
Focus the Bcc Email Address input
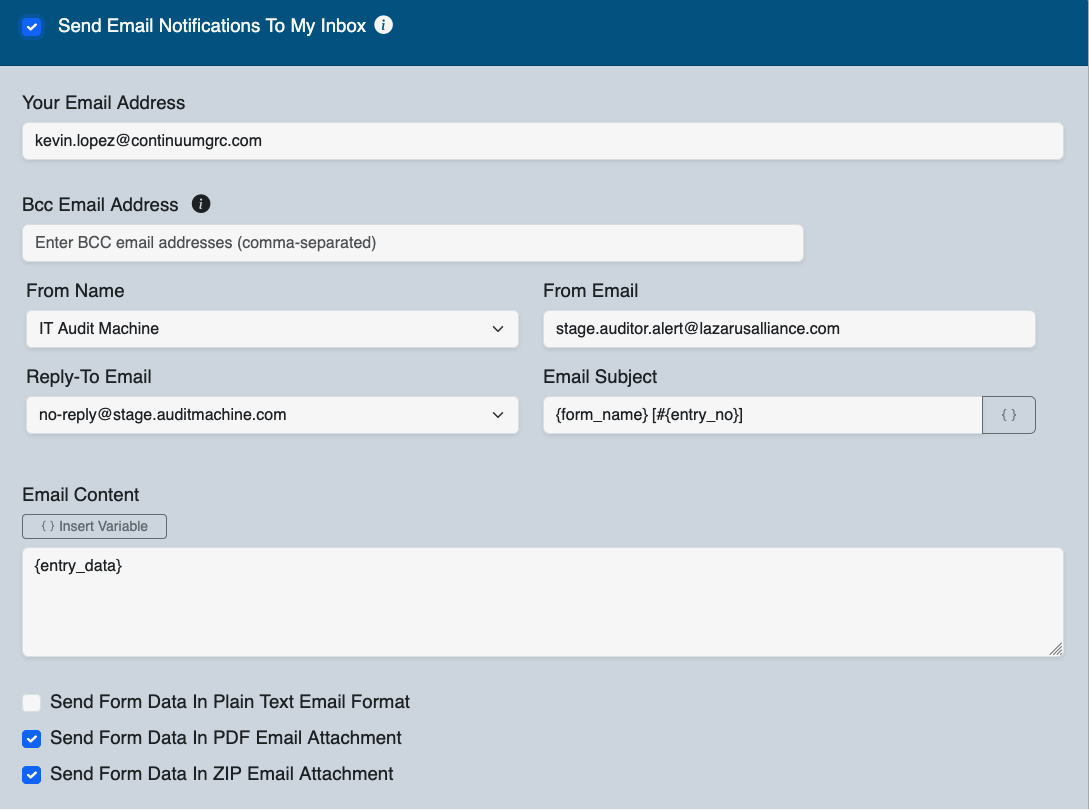coord(412,243)
